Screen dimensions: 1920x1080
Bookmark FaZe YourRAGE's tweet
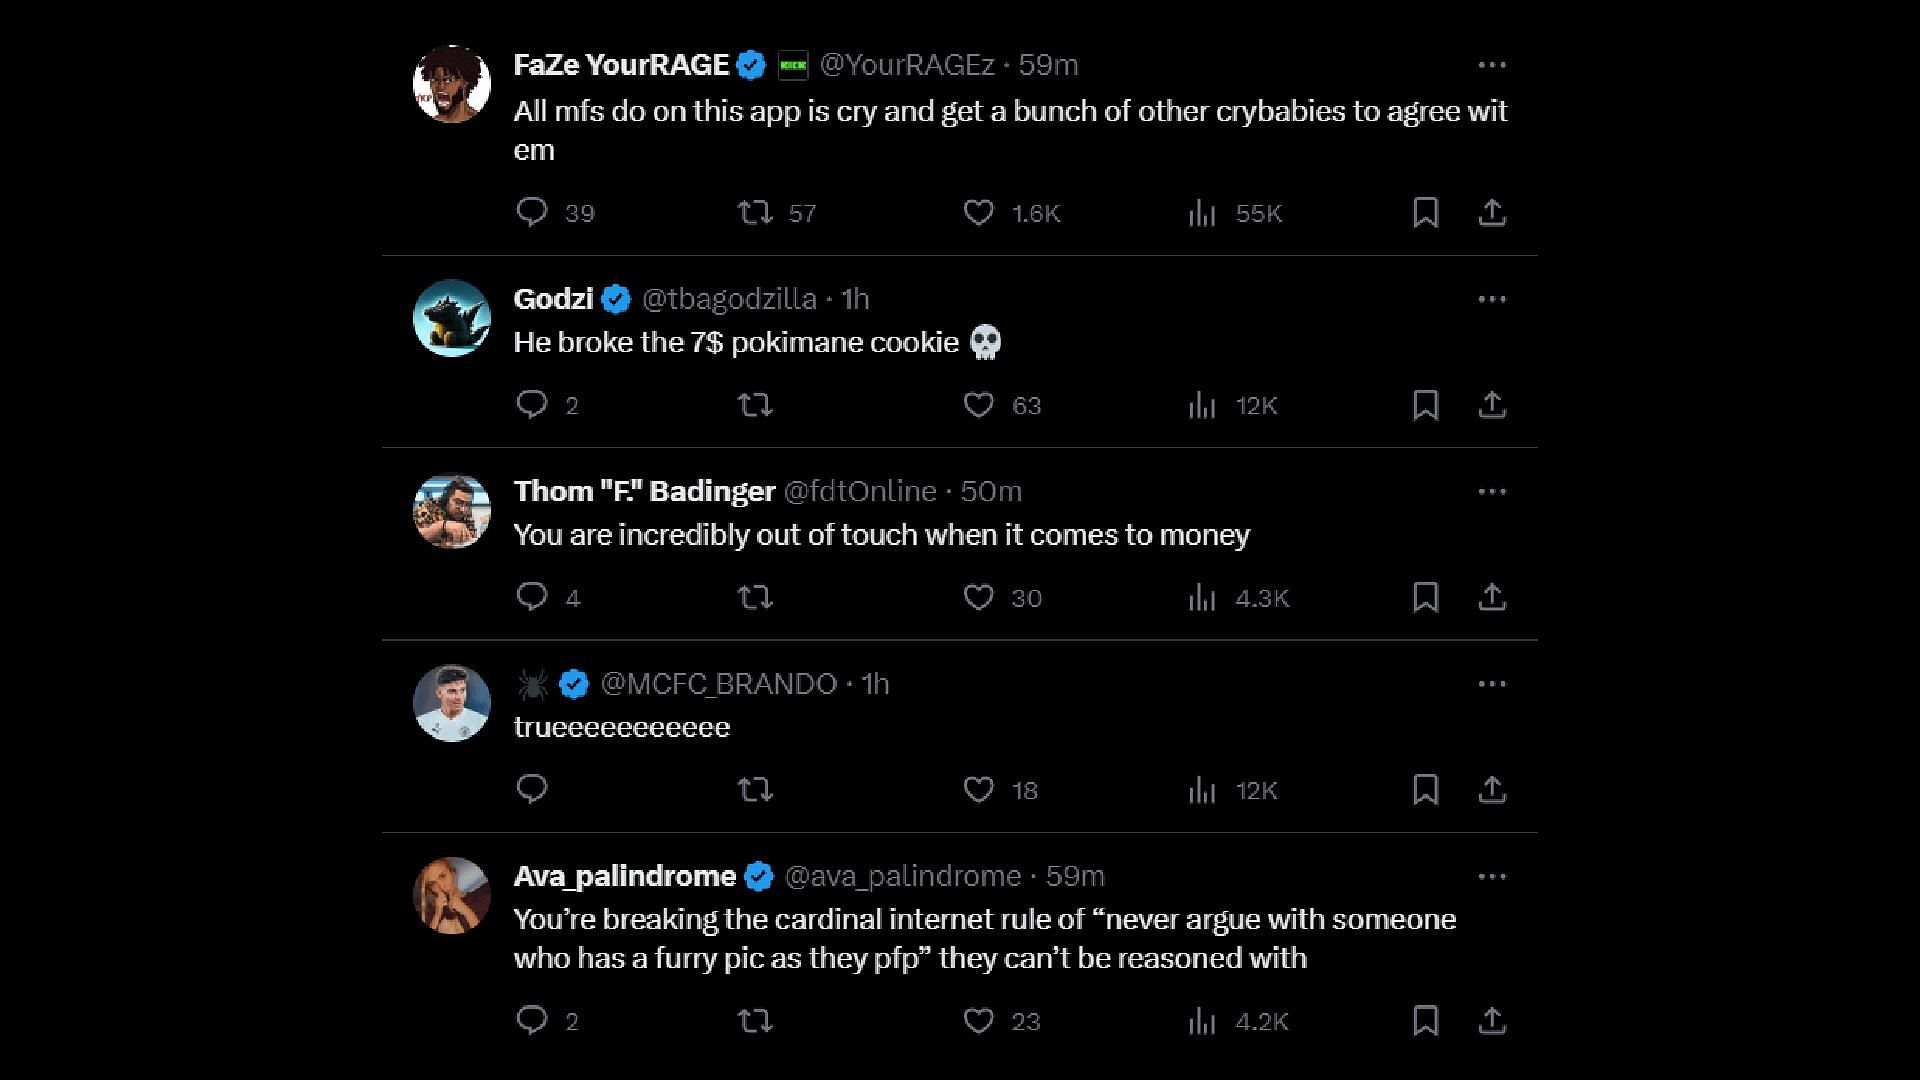(1425, 212)
